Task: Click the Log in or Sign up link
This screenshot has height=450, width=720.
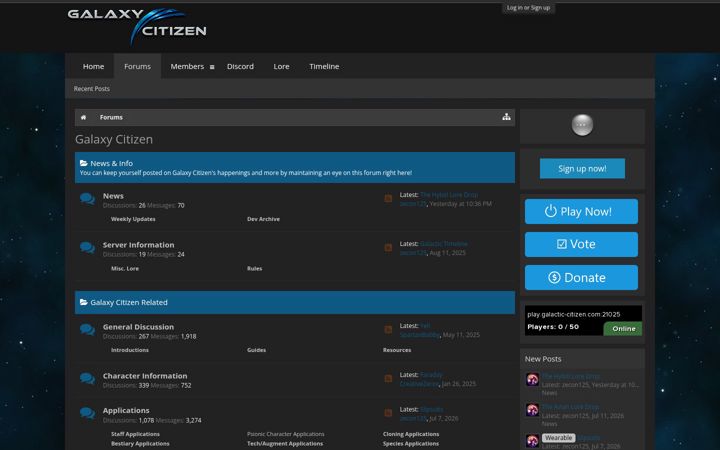Action: coord(528,7)
